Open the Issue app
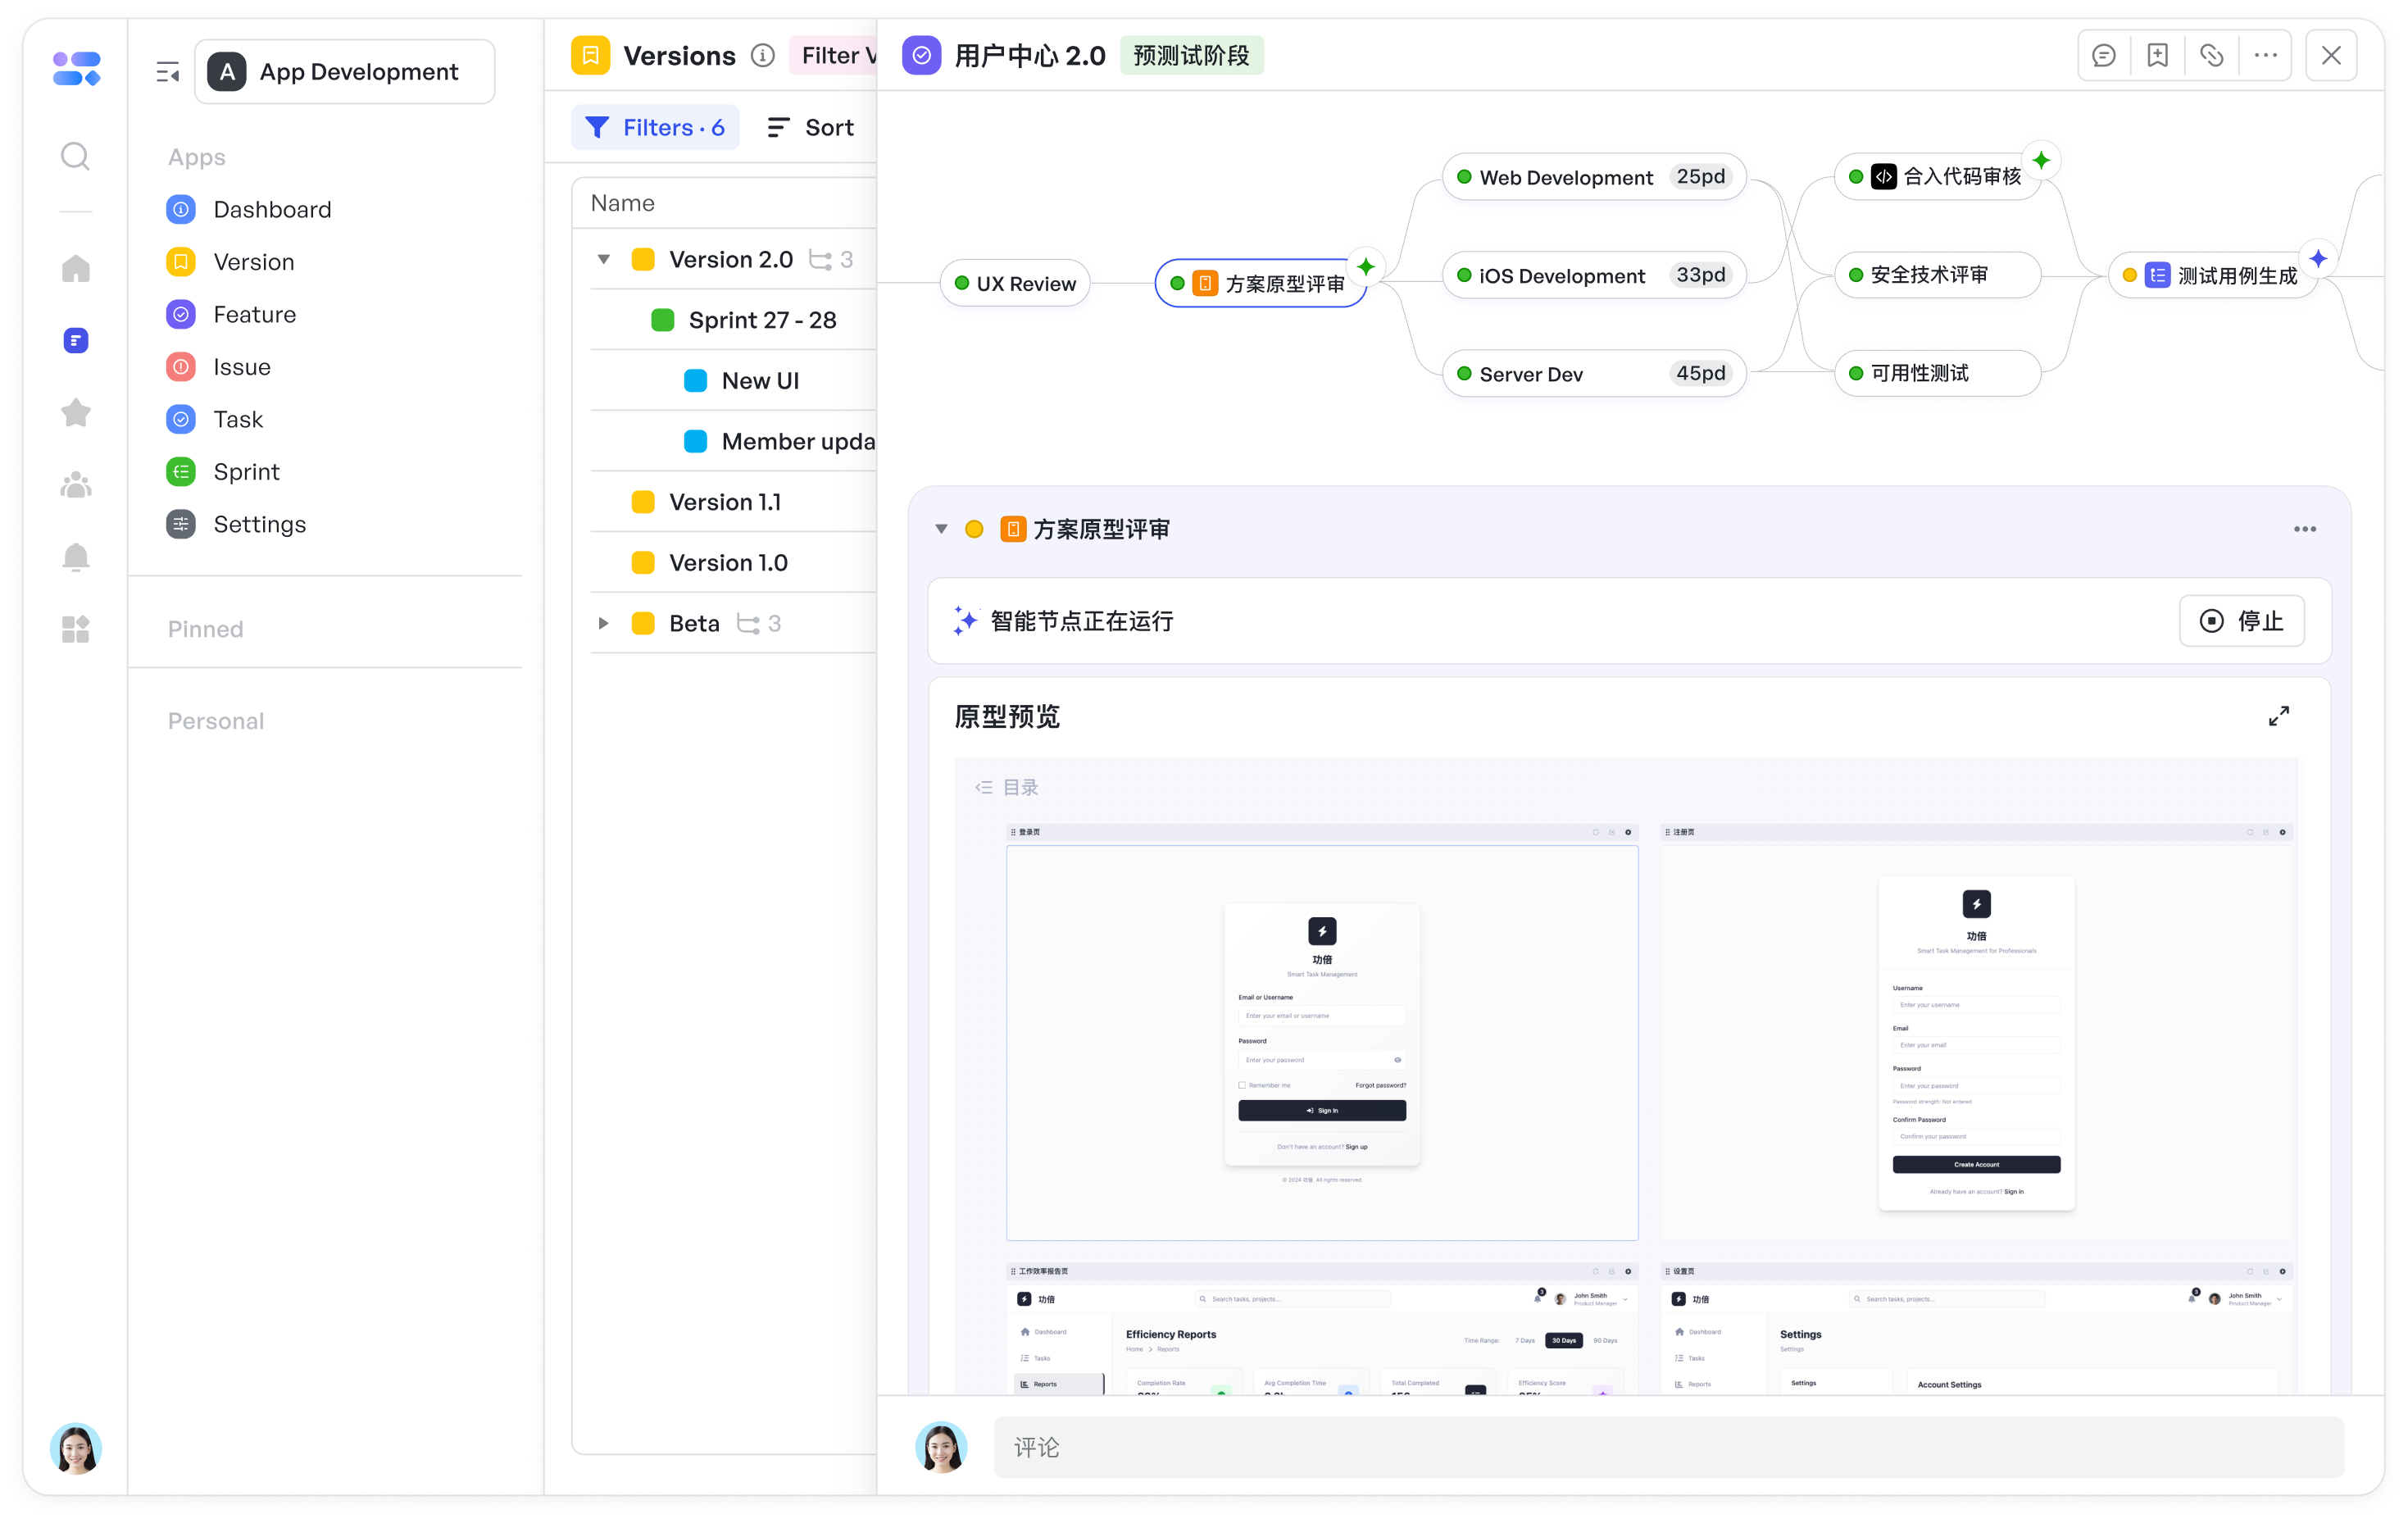 pos(219,367)
